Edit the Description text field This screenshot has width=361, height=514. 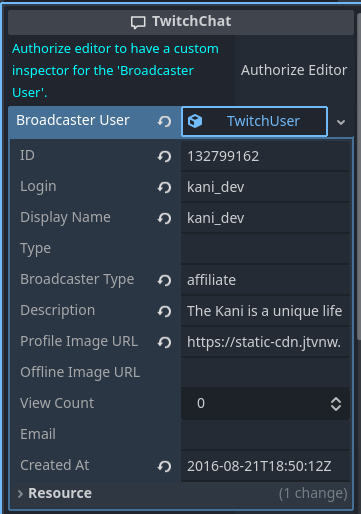click(x=266, y=311)
